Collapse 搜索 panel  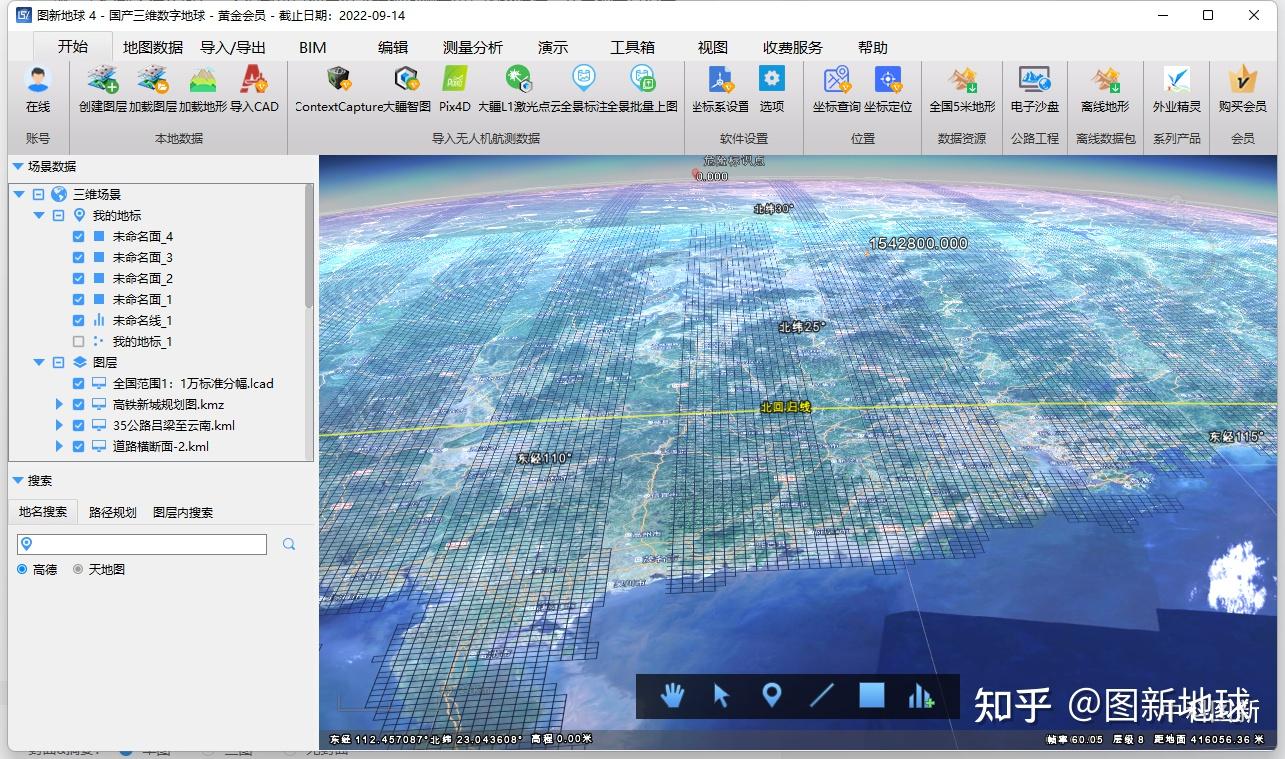tap(17, 481)
